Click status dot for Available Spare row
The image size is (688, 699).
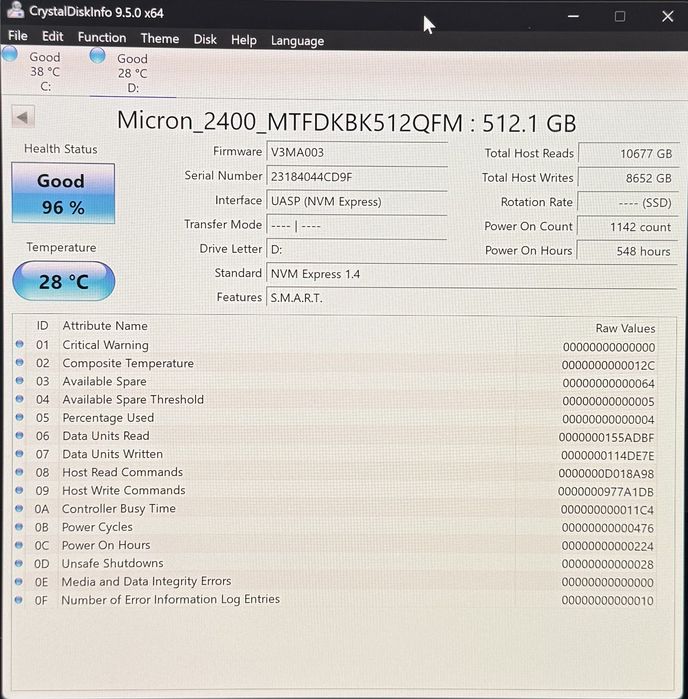20,381
